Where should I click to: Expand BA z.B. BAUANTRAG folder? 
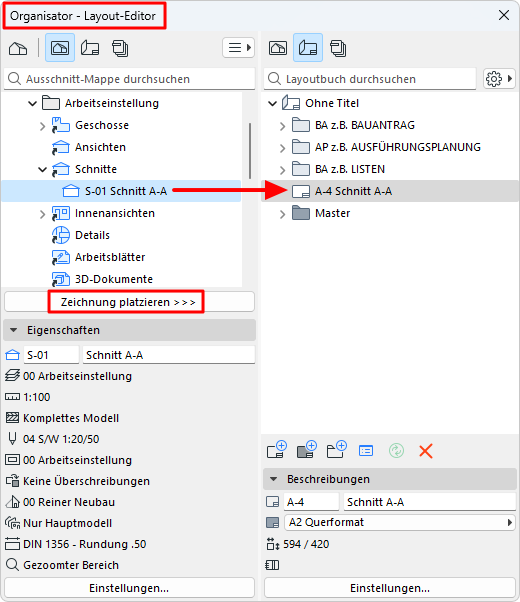tap(283, 126)
